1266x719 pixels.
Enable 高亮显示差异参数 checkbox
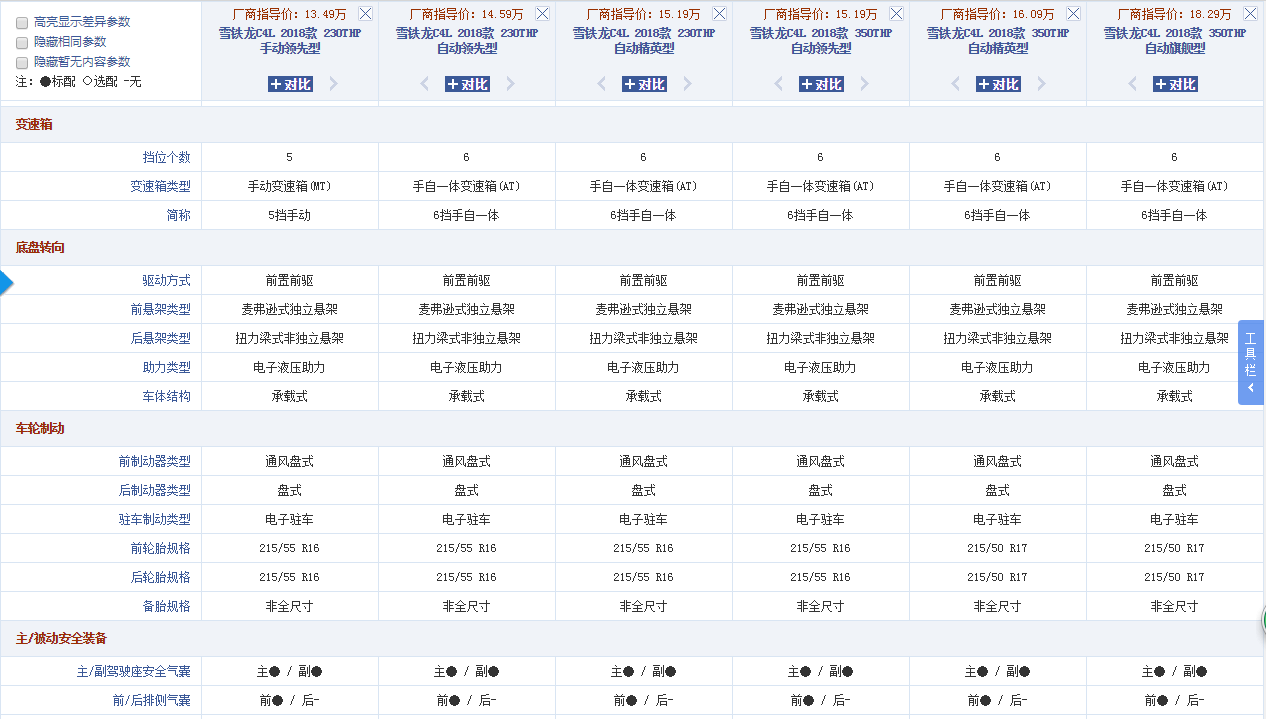22,22
